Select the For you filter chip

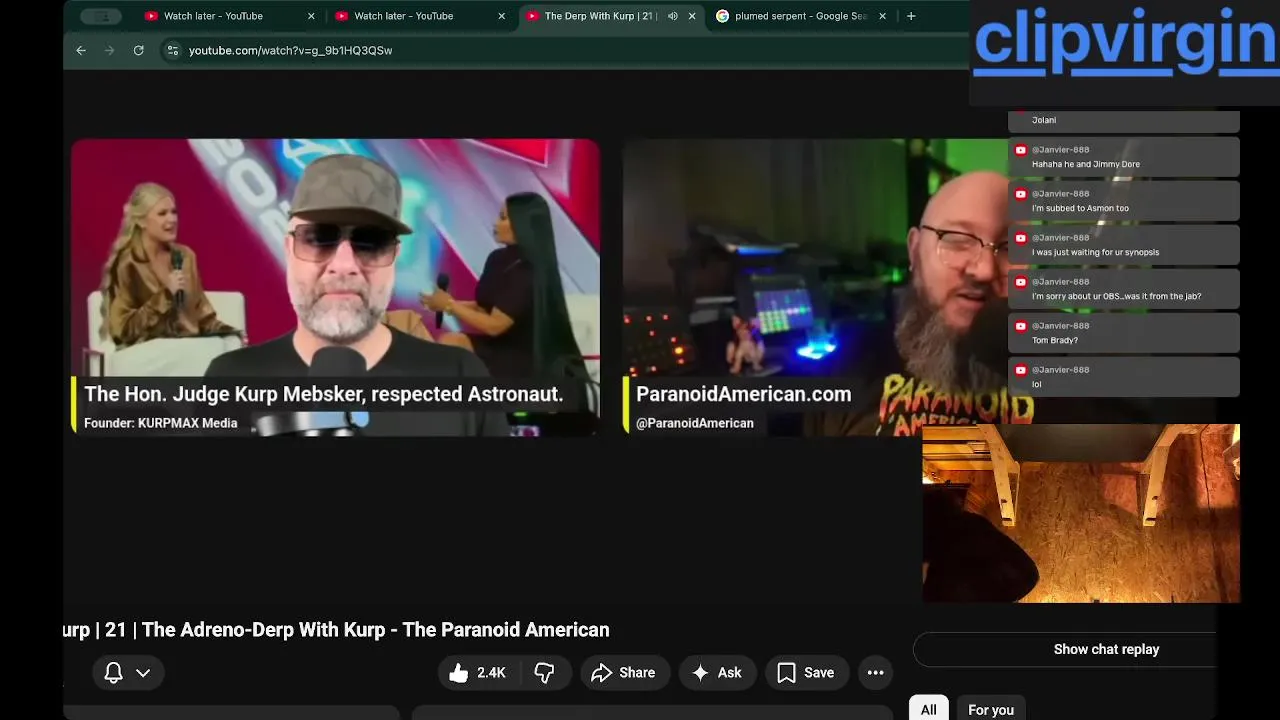[x=991, y=709]
